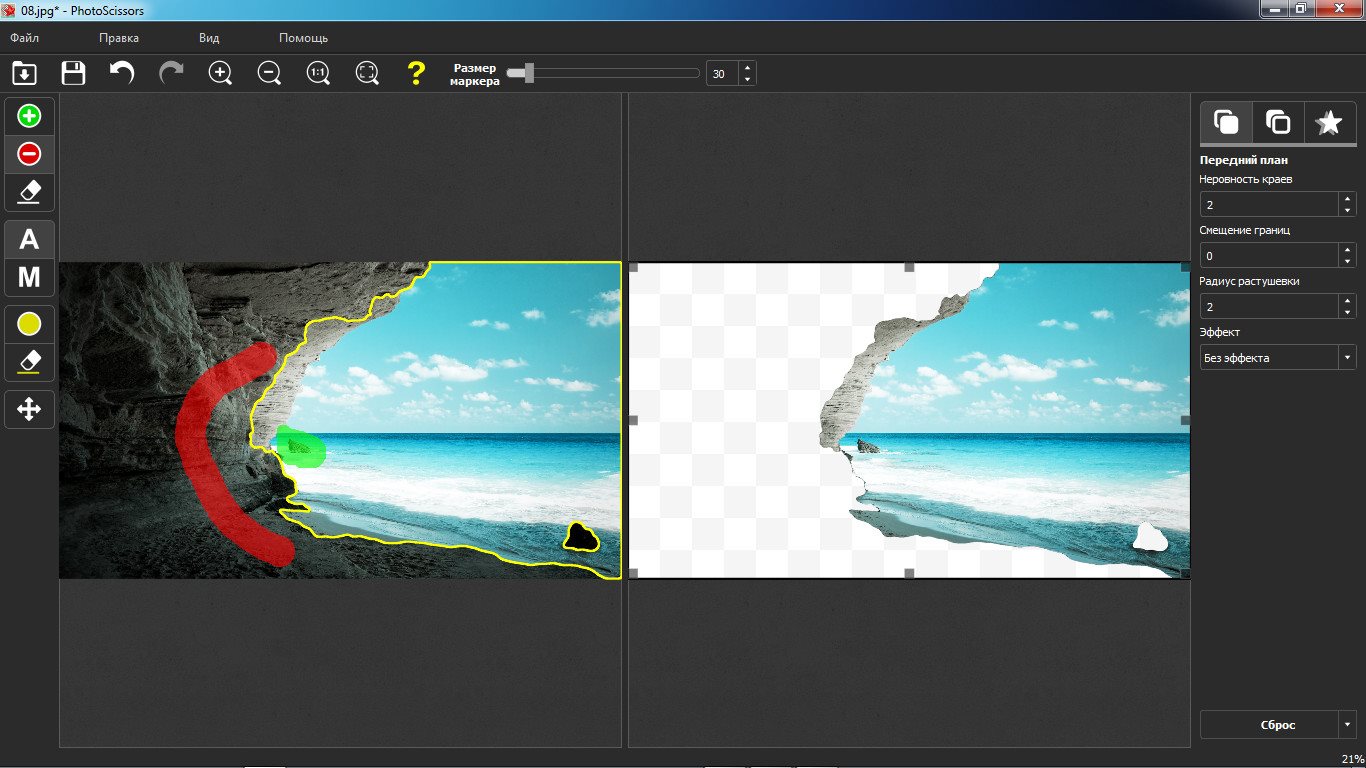Select the red background marker tool
1366x768 pixels.
(30, 154)
